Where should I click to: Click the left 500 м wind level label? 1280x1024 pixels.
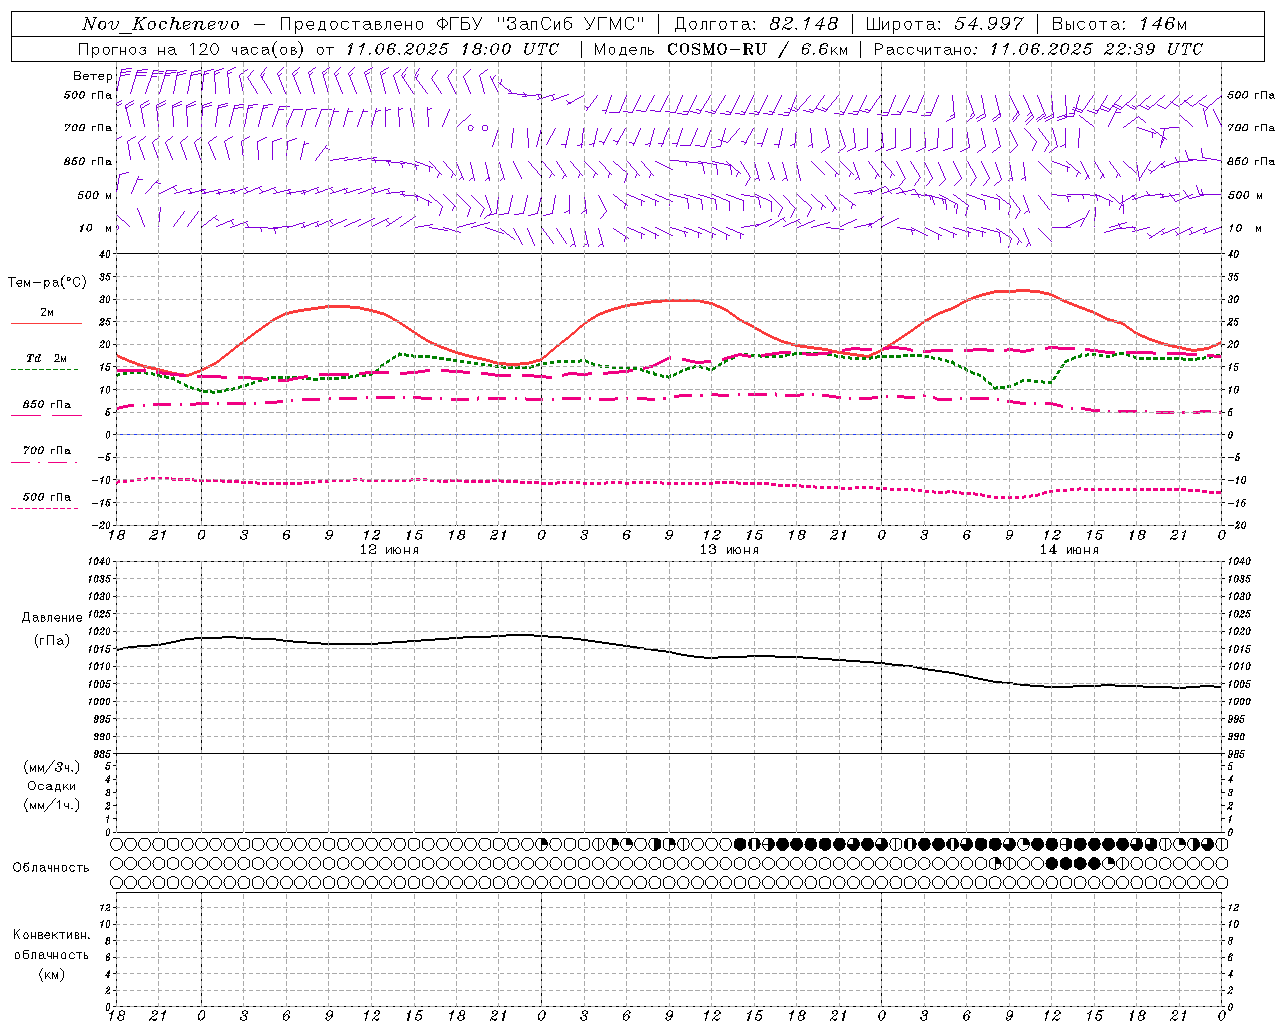(x=95, y=195)
